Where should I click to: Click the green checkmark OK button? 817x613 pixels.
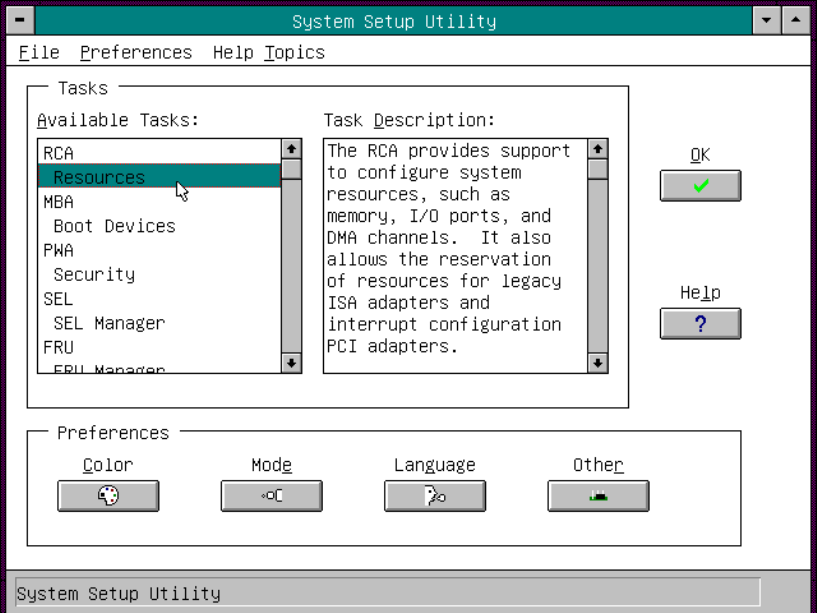tap(700, 186)
